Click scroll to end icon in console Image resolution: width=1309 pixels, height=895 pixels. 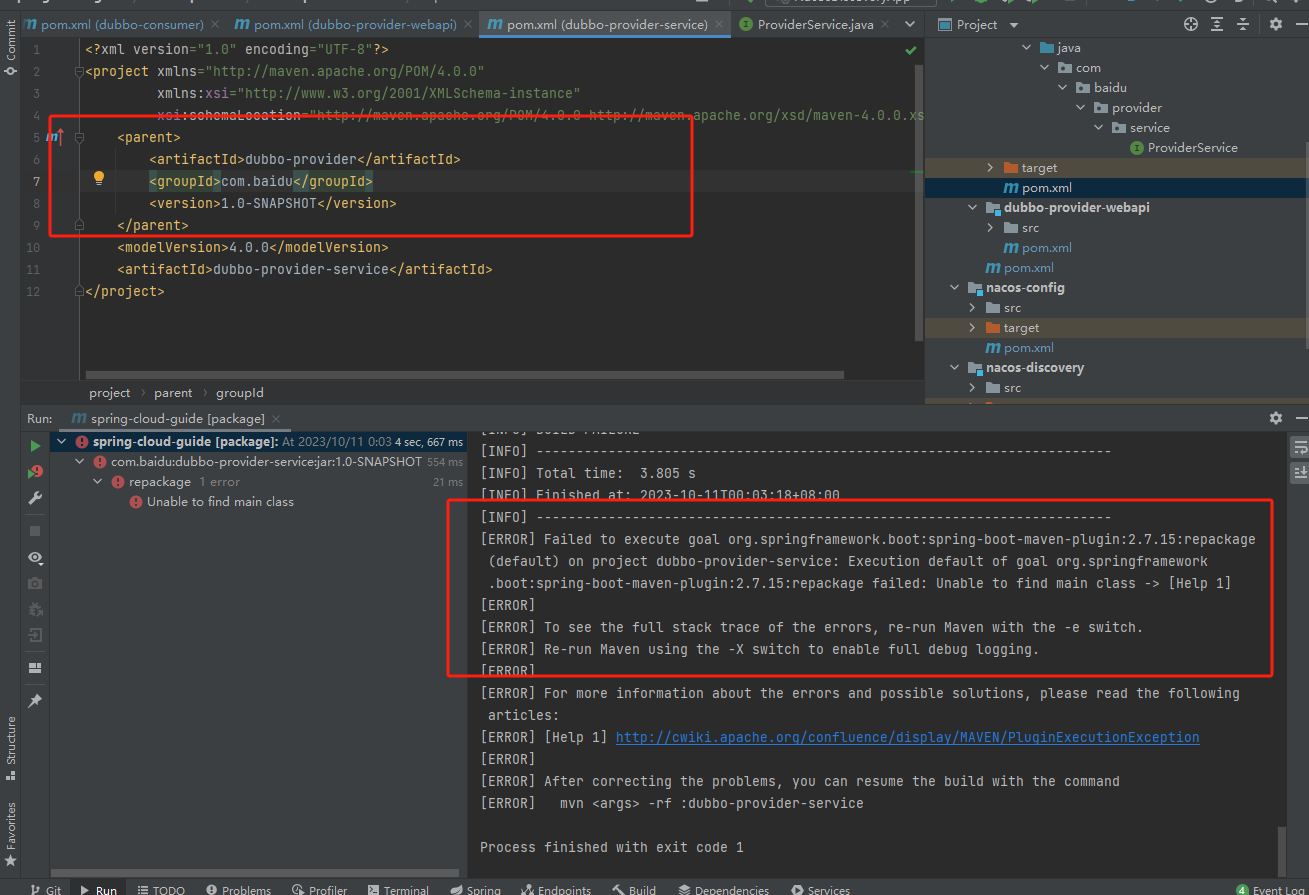click(x=1300, y=472)
